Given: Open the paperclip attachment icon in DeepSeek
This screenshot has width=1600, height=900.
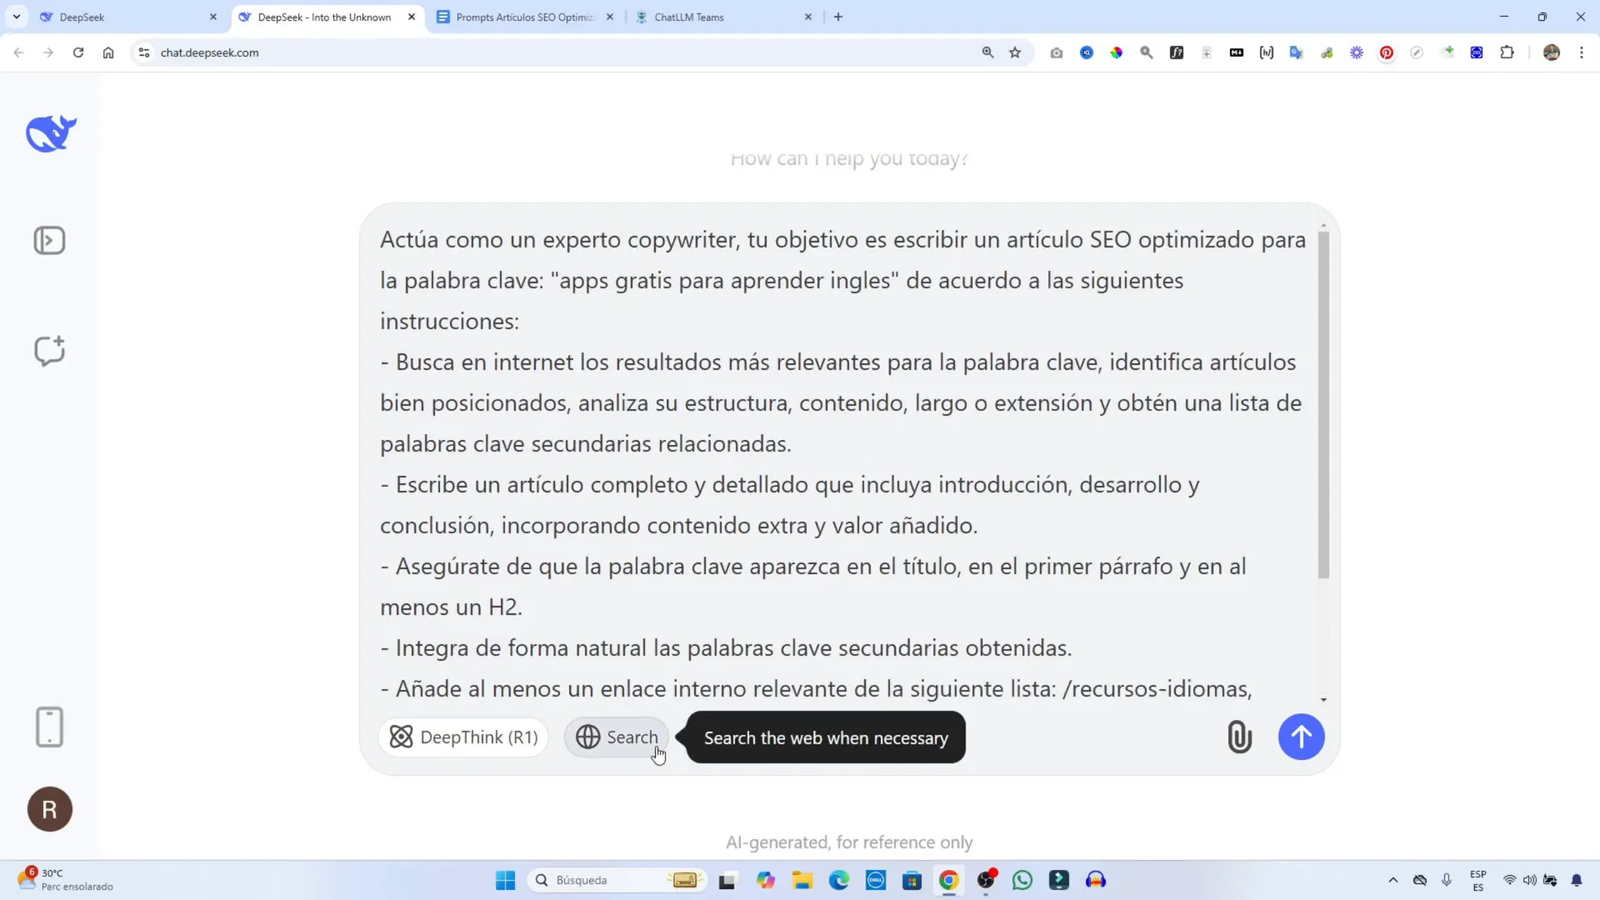Looking at the screenshot, I should tap(1238, 737).
